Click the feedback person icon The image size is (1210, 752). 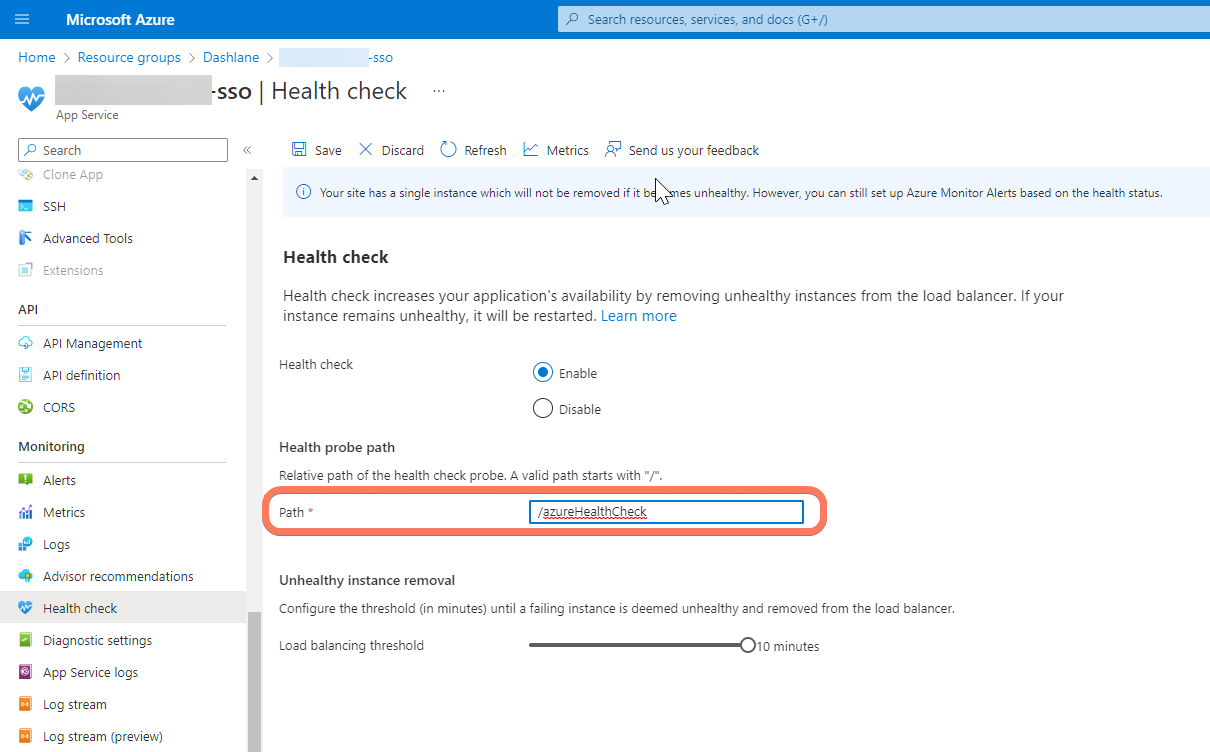pyautogui.click(x=613, y=149)
